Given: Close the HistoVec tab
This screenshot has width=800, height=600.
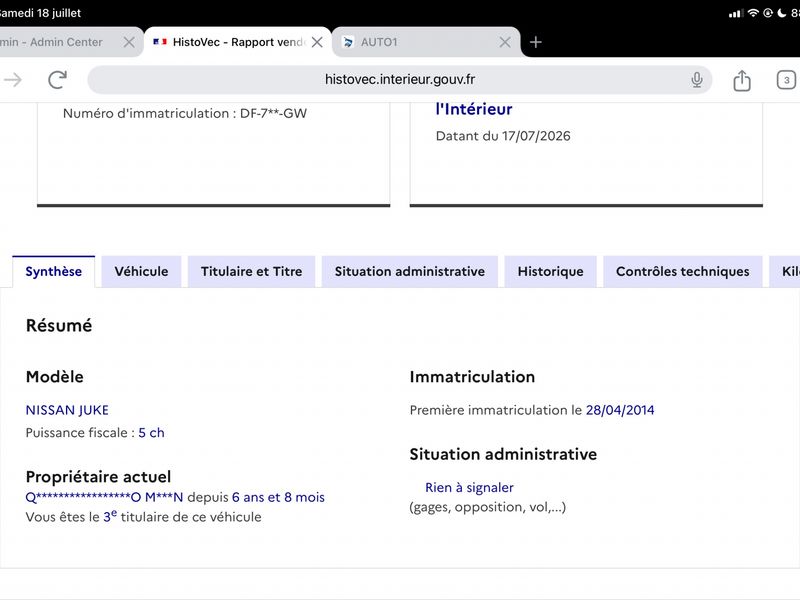Looking at the screenshot, I should coord(317,42).
